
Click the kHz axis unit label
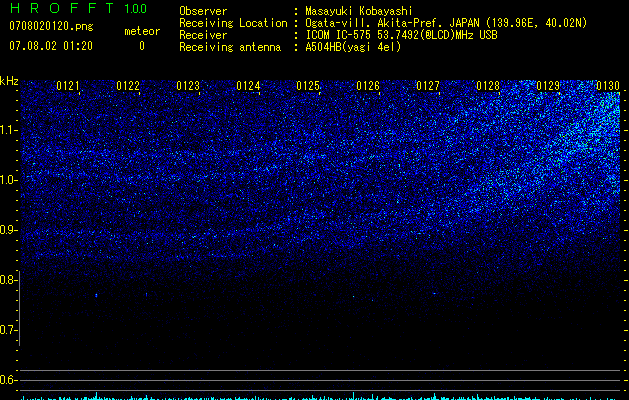tap(9, 81)
